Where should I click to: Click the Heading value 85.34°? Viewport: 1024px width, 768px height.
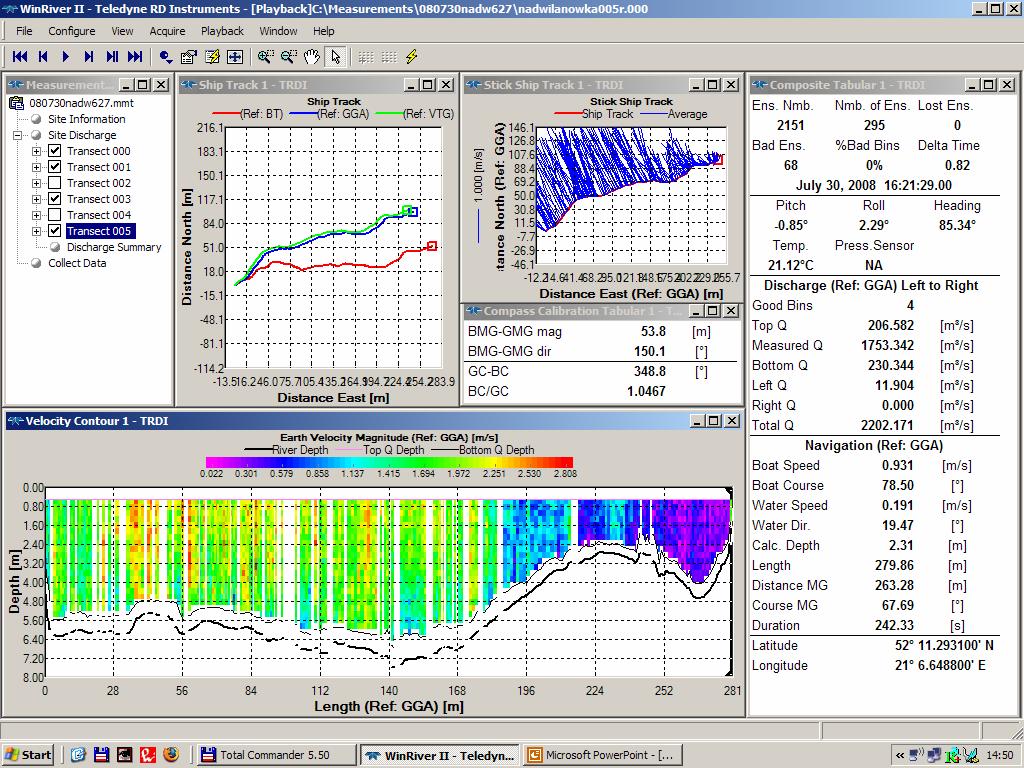coord(957,225)
